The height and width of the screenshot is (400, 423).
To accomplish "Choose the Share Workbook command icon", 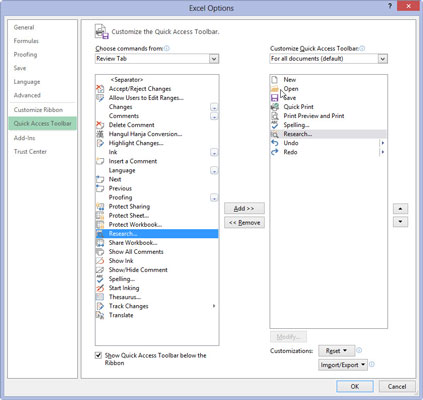I will 100,243.
